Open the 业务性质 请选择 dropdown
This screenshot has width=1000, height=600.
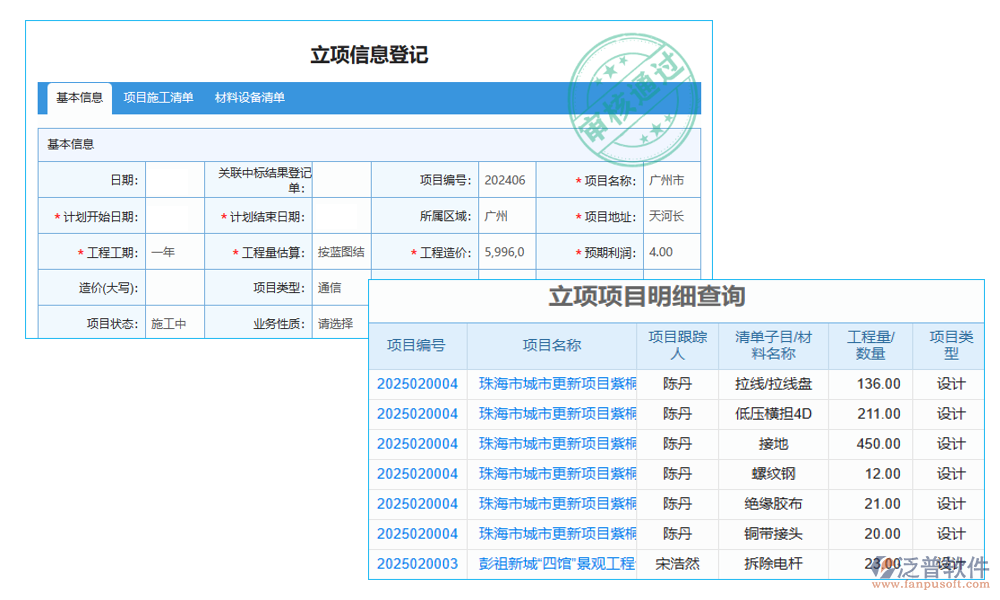pos(335,322)
